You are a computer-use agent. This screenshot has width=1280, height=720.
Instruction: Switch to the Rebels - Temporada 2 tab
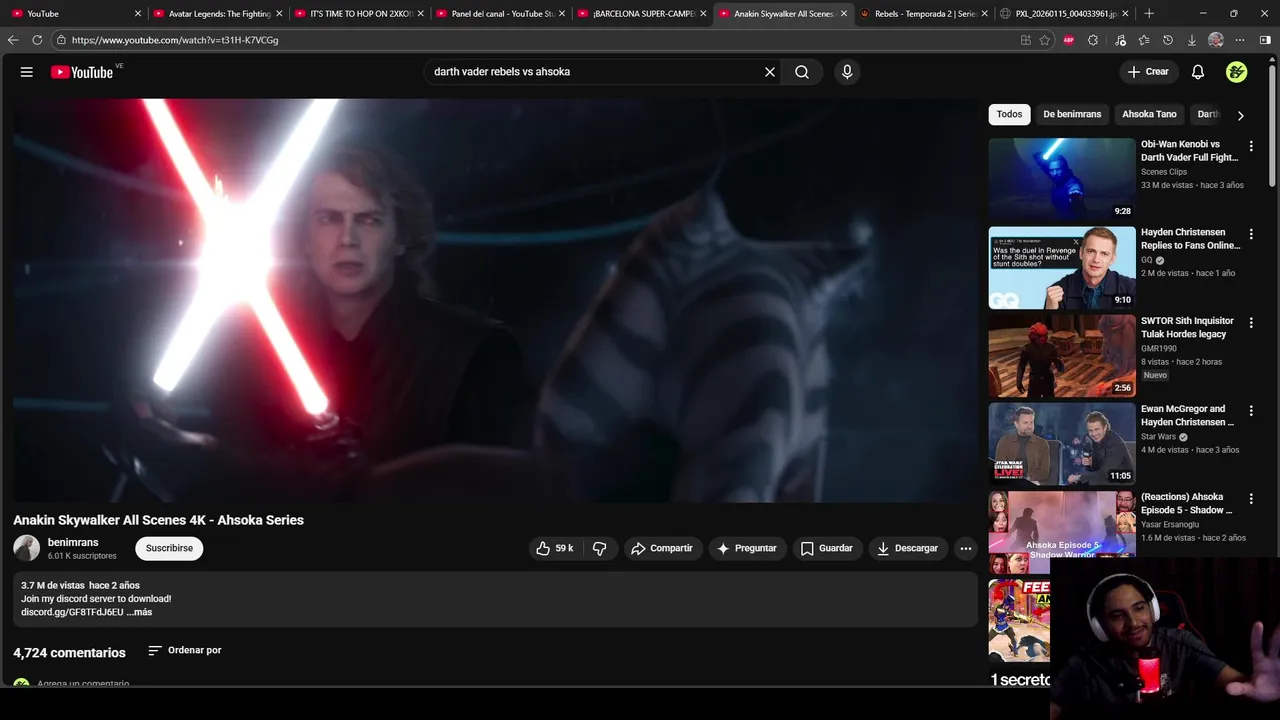[x=924, y=14]
